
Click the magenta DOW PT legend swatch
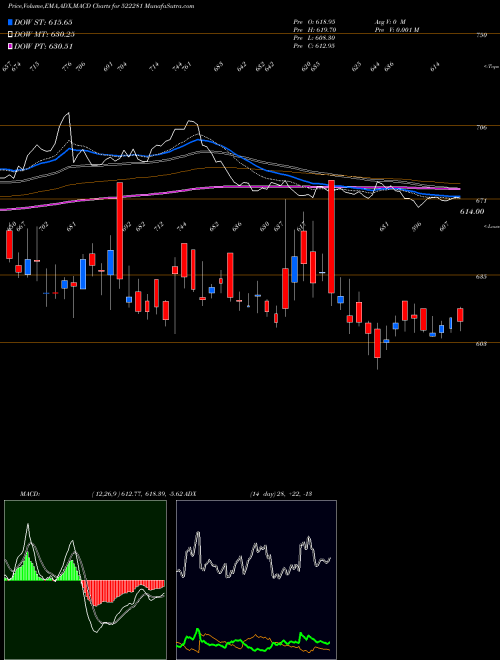click(11, 46)
